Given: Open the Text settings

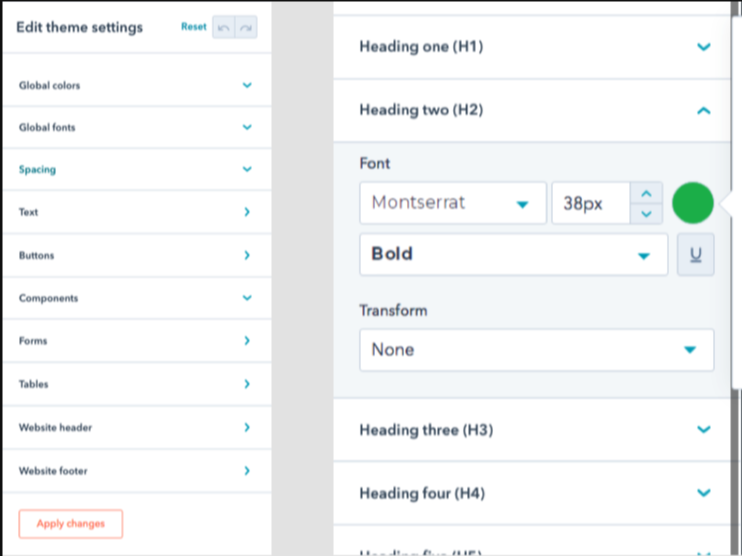Looking at the screenshot, I should click(x=137, y=212).
